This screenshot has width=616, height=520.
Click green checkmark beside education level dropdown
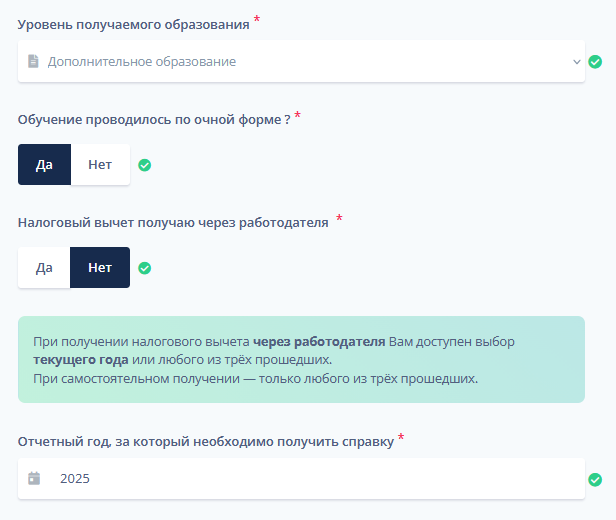click(595, 62)
